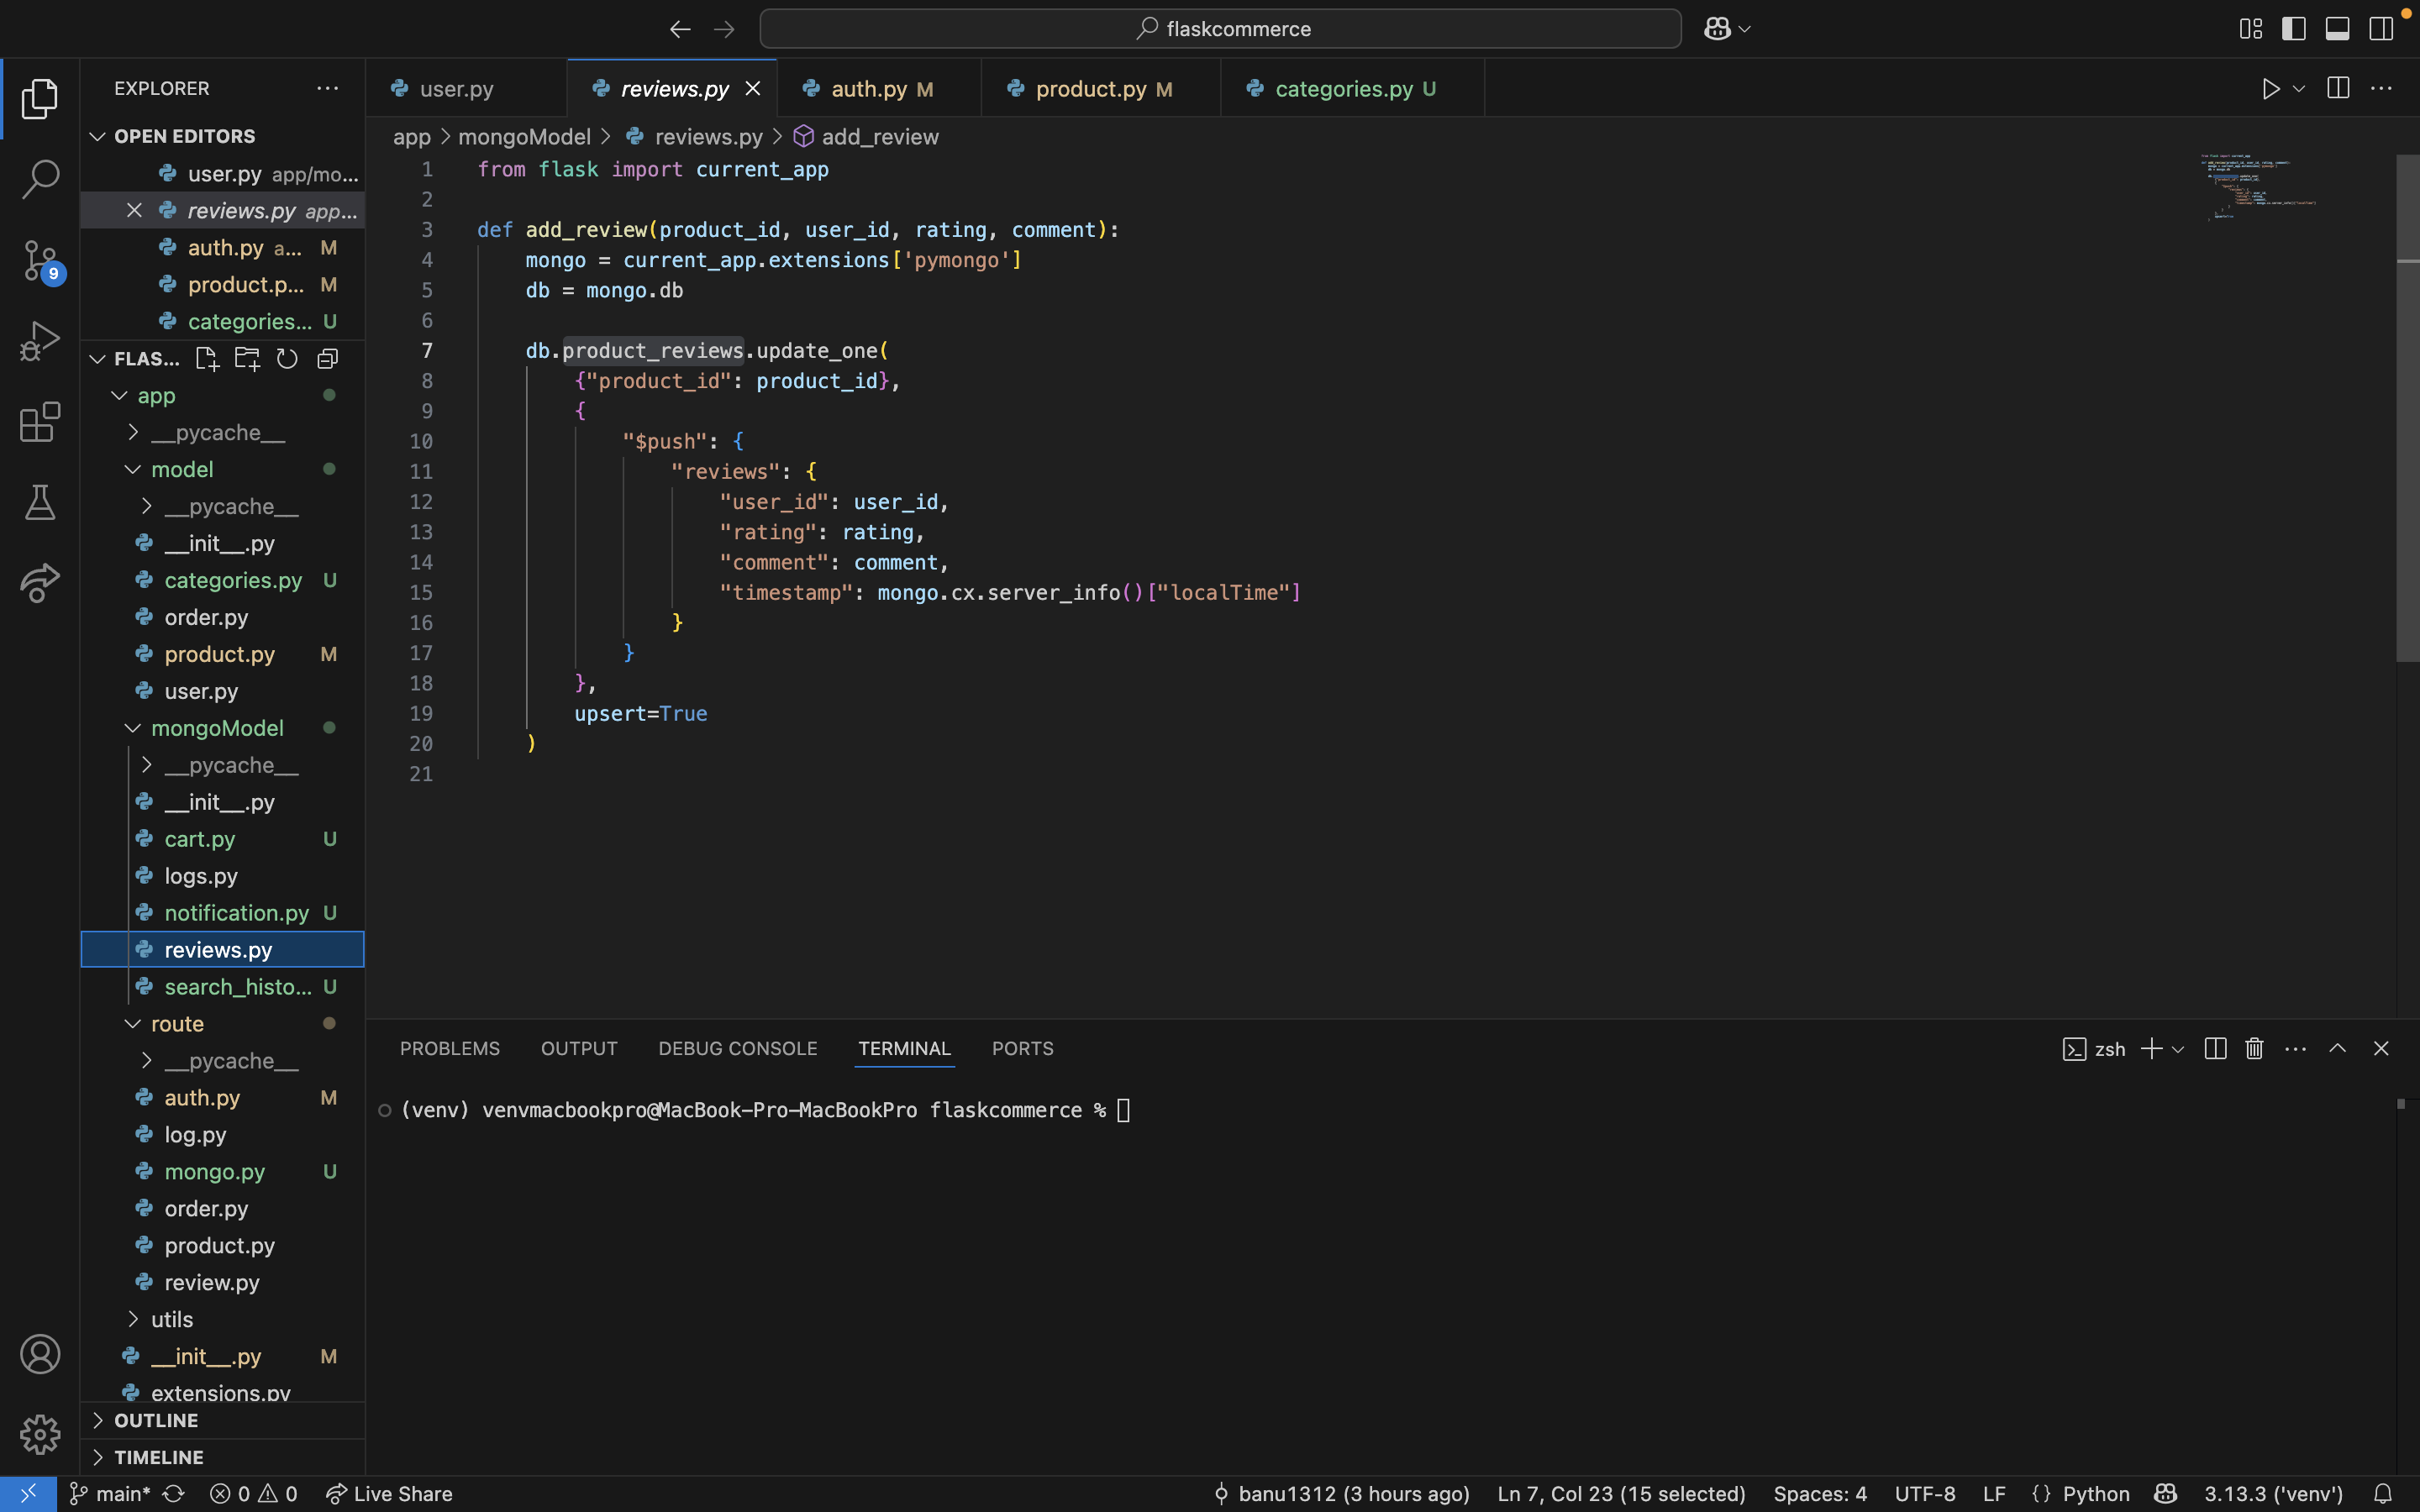2420x1512 pixels.
Task: Run the Python file with play icon
Action: (x=2270, y=89)
